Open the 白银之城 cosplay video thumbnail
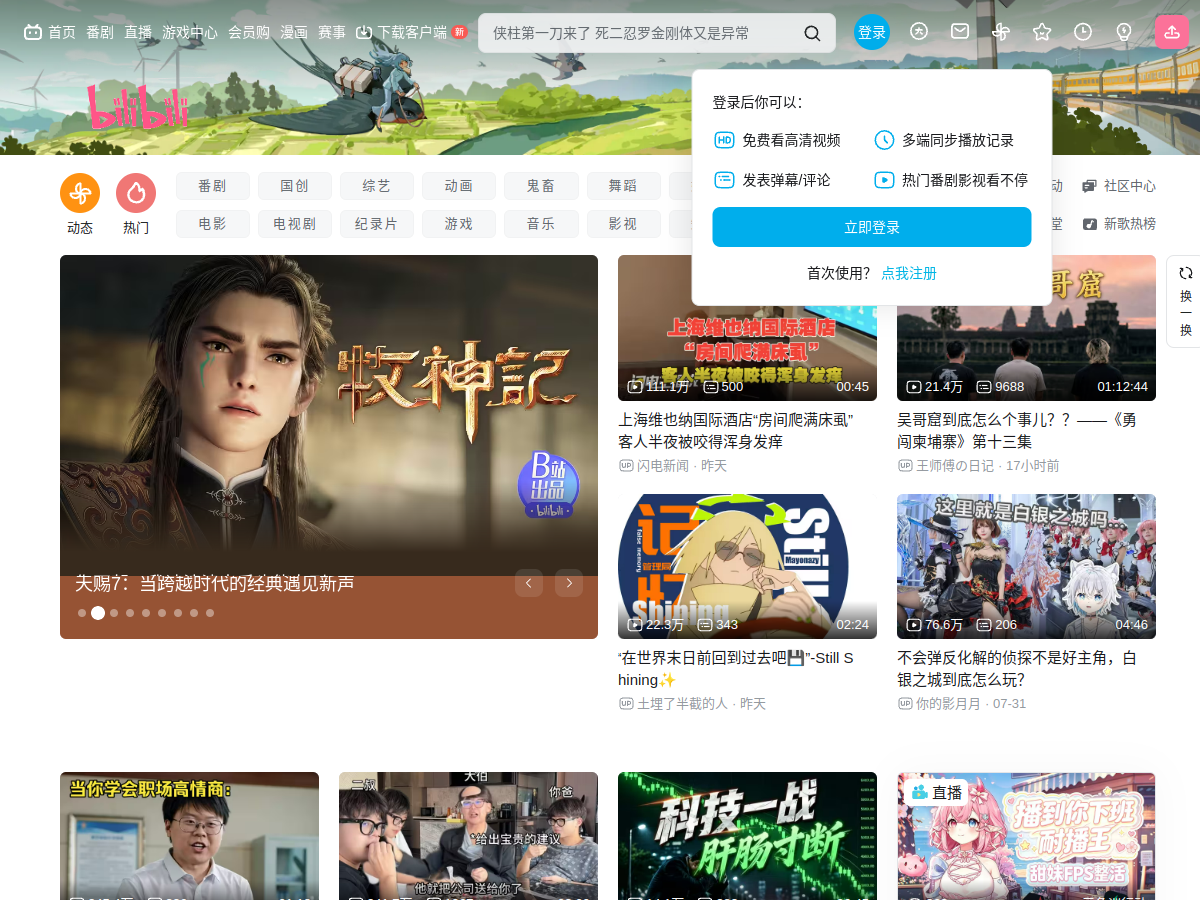The height and width of the screenshot is (900, 1200). coord(1026,566)
